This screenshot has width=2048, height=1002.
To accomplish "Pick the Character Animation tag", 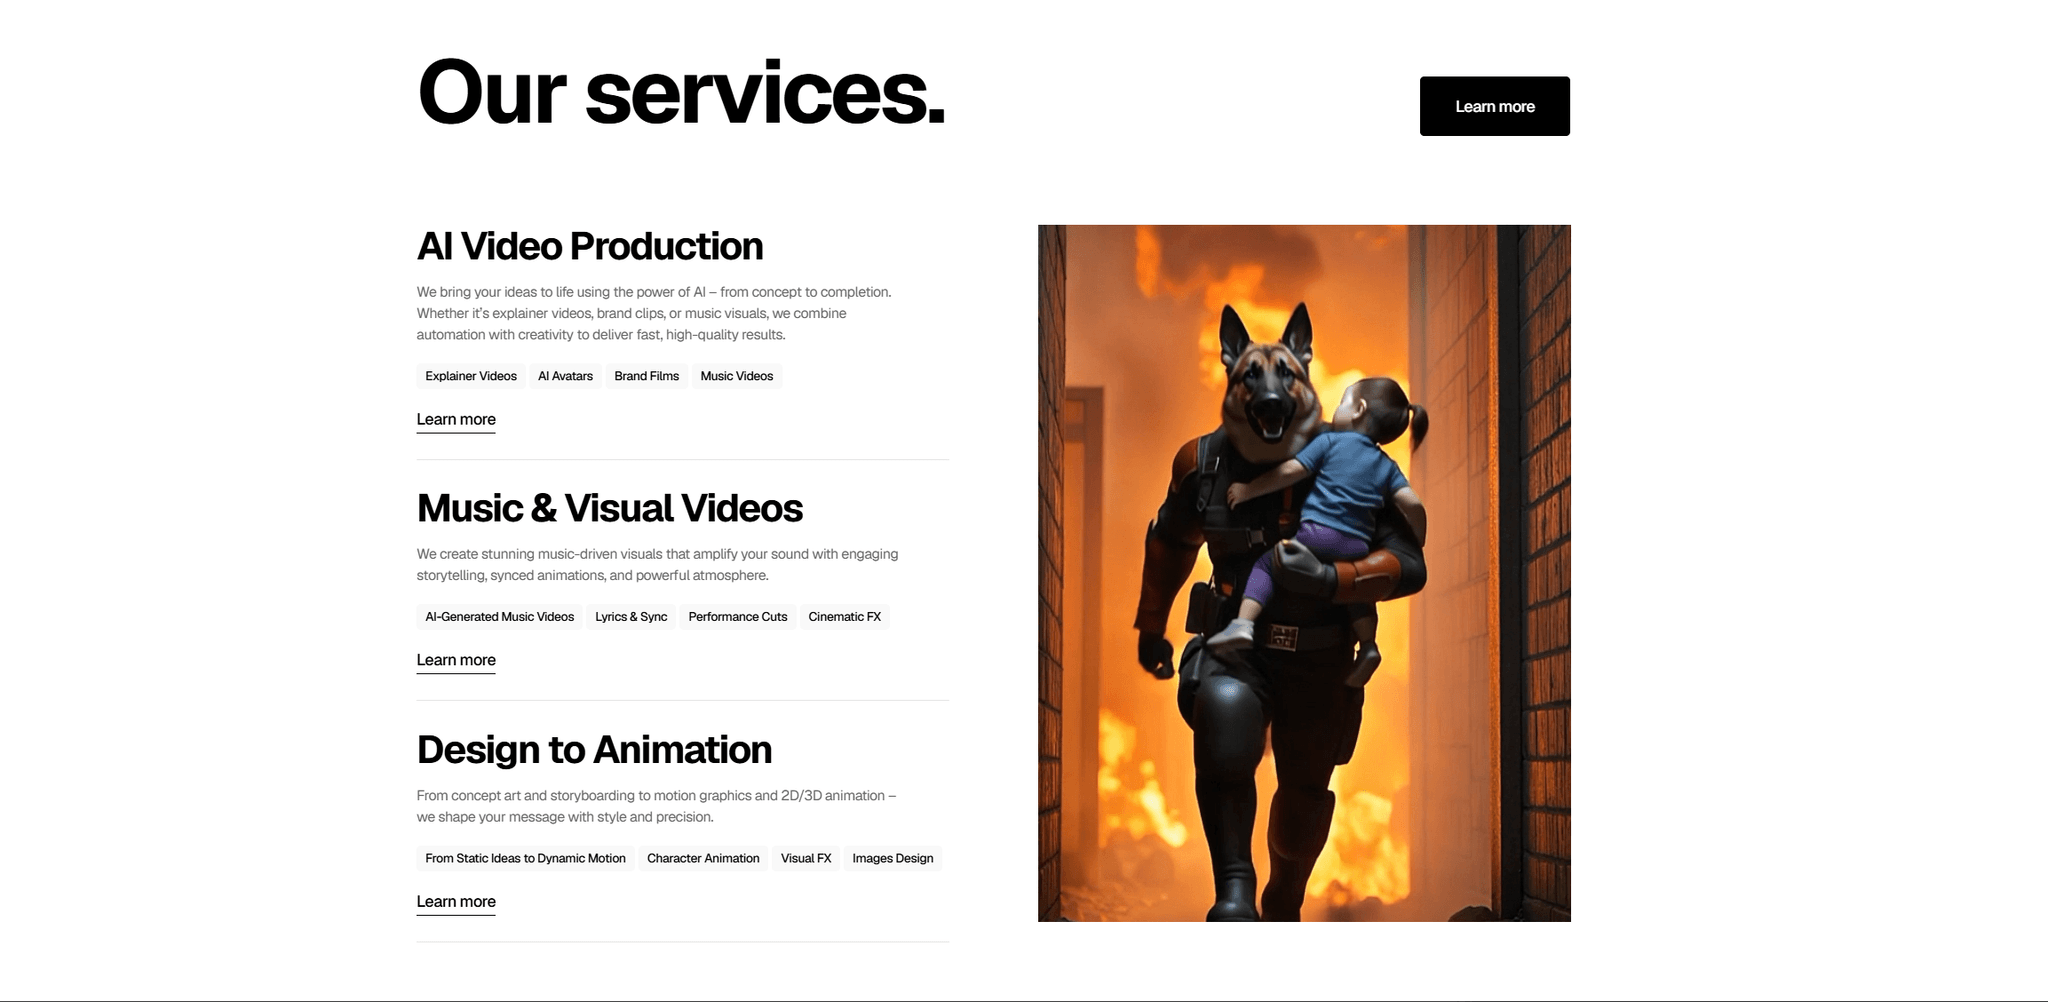I will pos(703,858).
